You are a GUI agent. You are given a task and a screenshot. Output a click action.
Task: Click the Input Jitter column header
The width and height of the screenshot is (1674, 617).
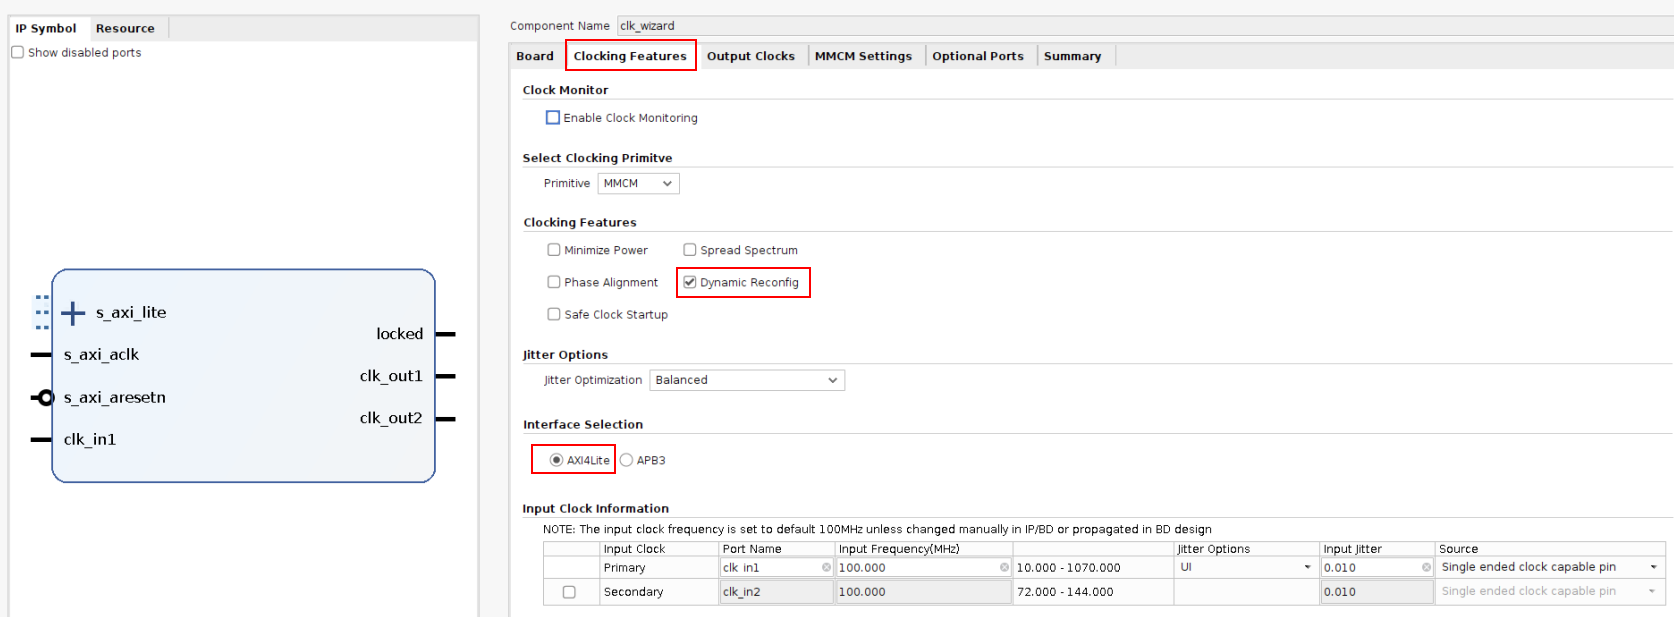1377,549
